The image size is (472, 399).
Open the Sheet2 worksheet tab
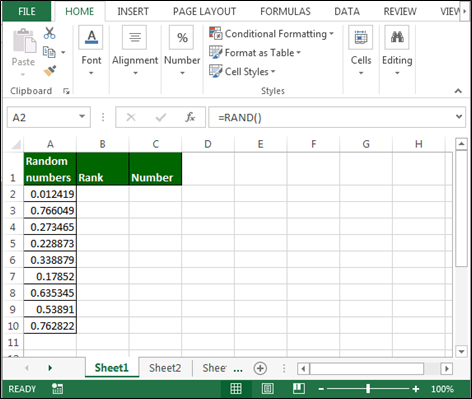tap(165, 368)
